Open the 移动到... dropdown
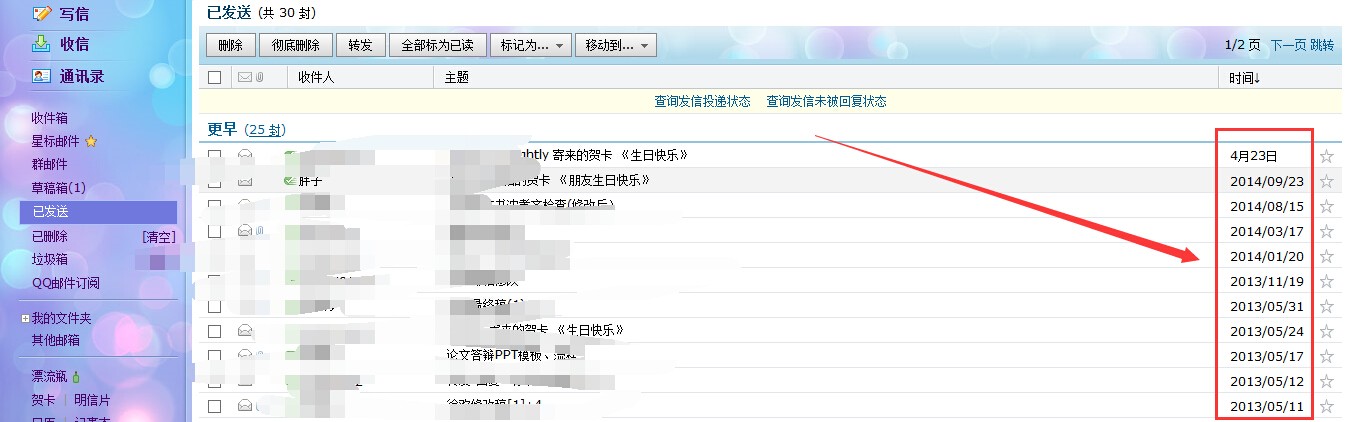 [x=616, y=45]
